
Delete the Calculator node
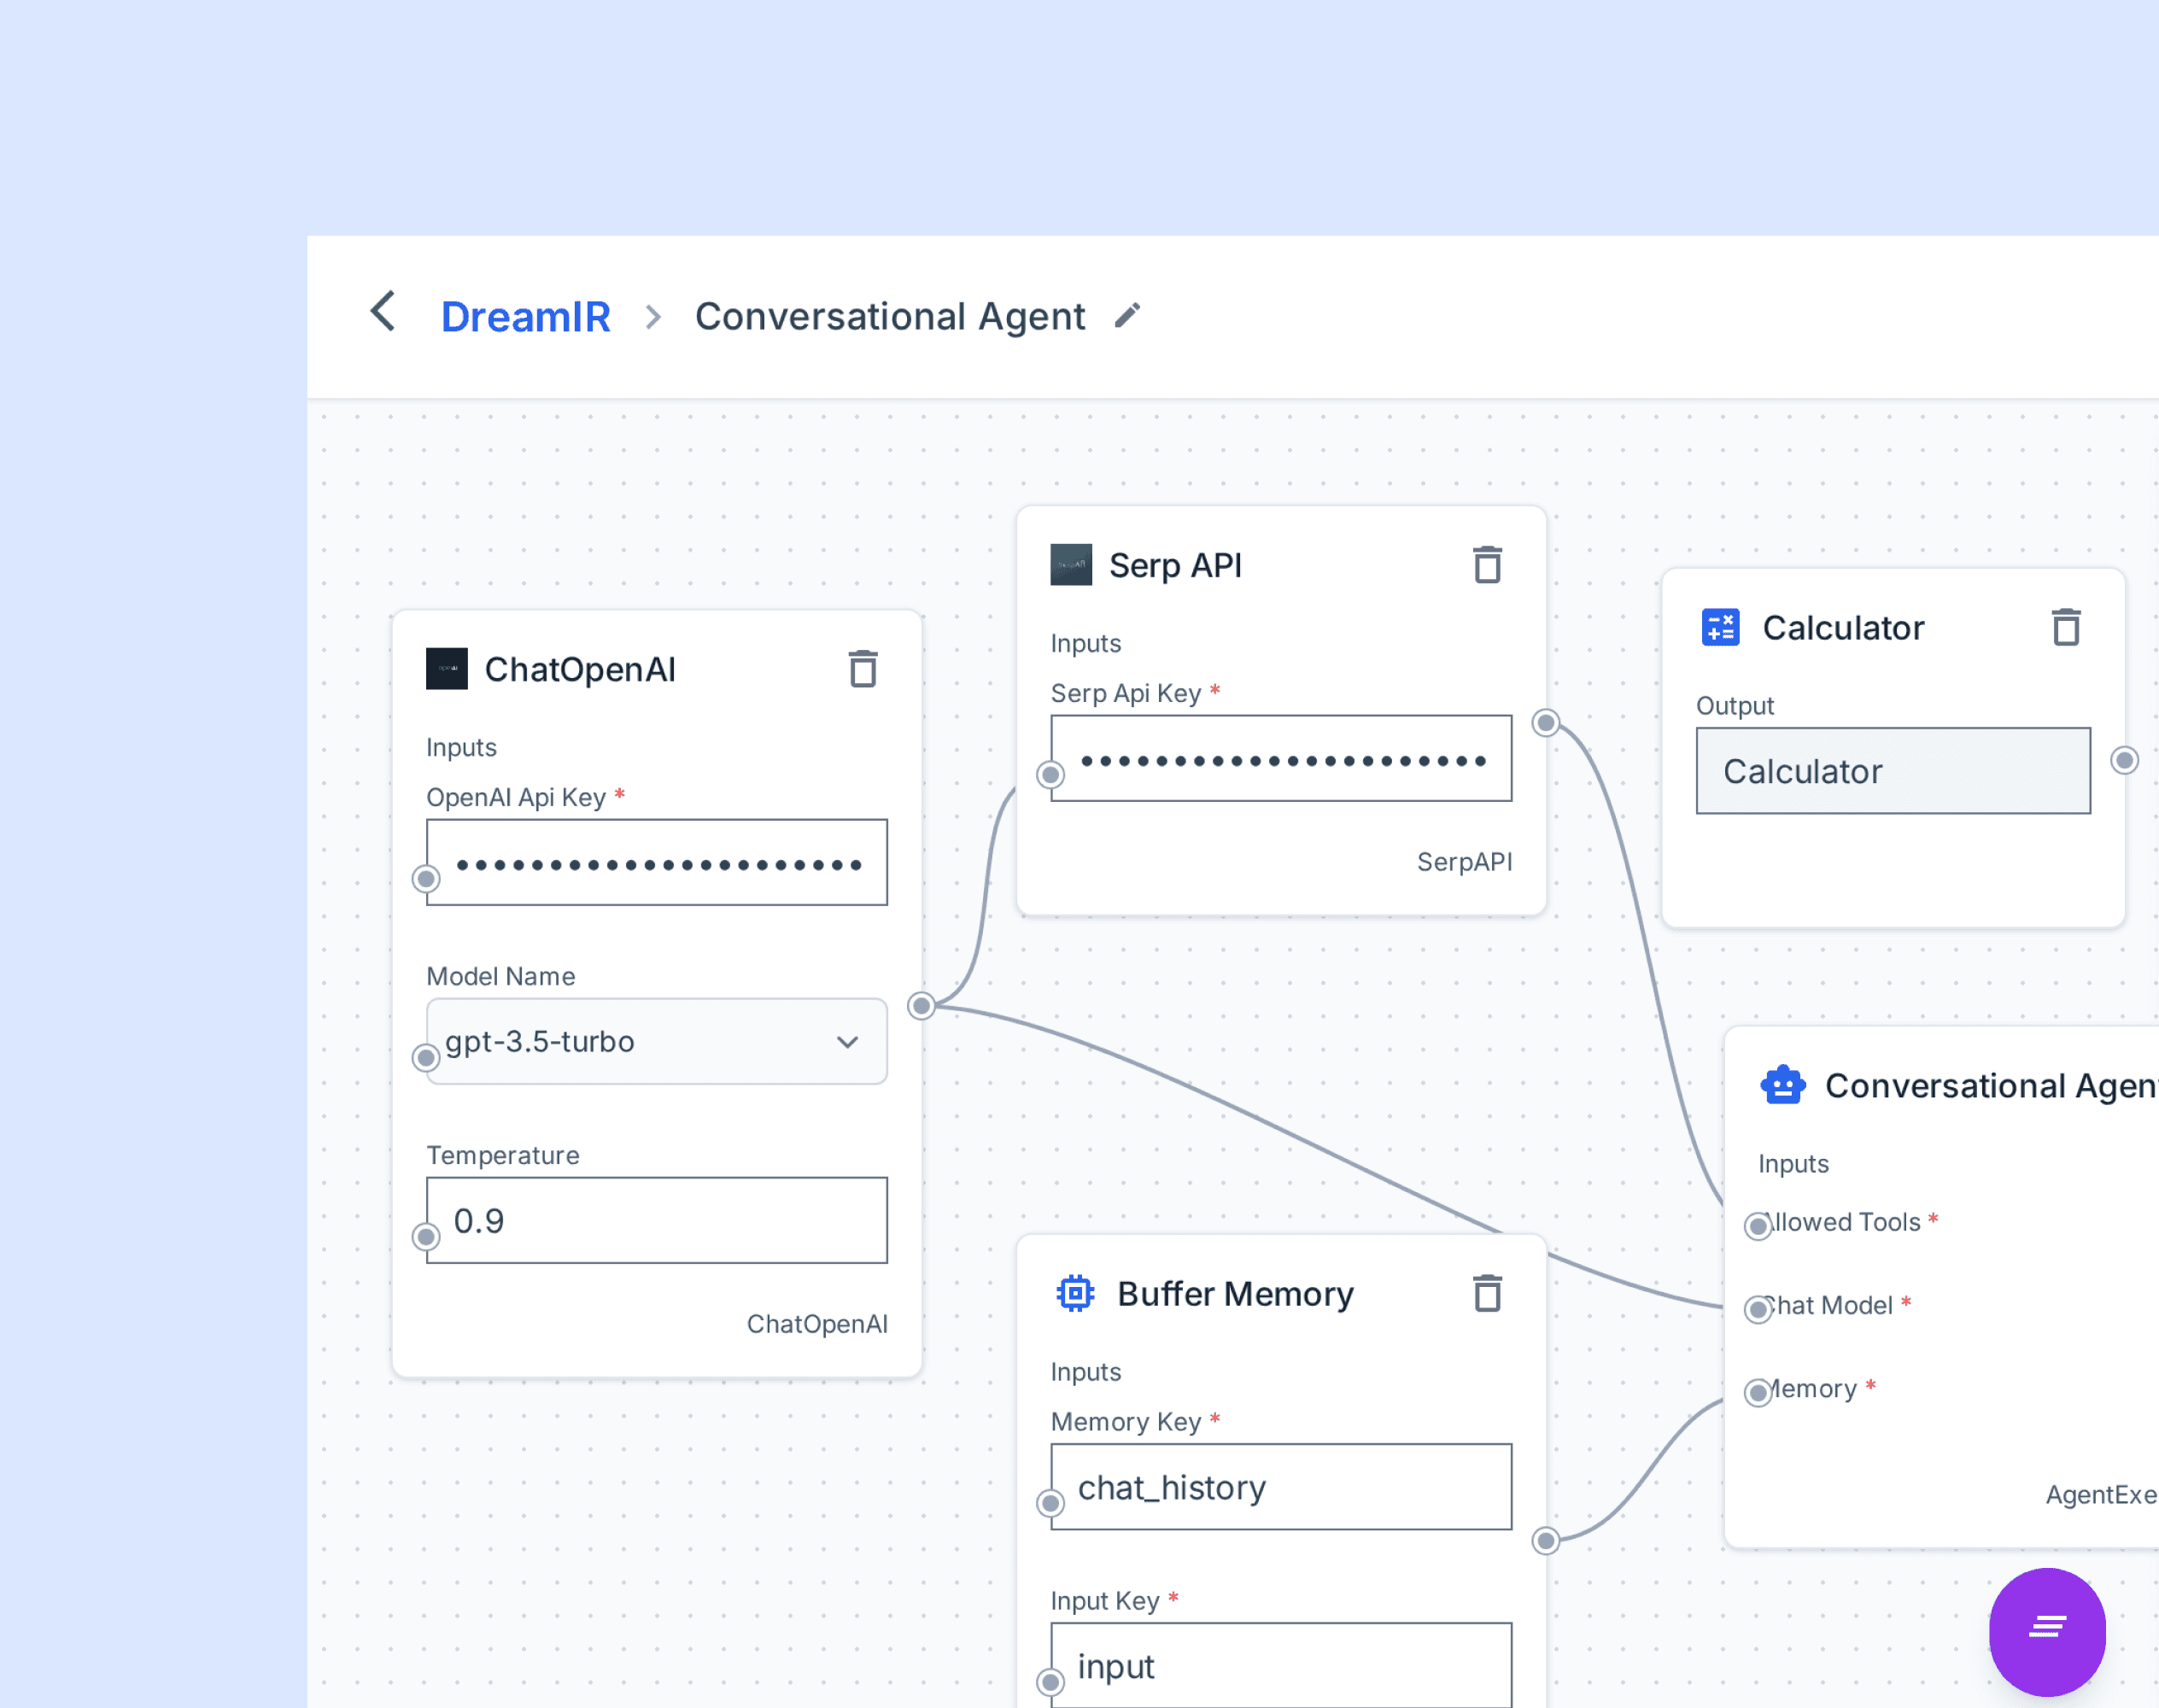pyautogui.click(x=2066, y=627)
